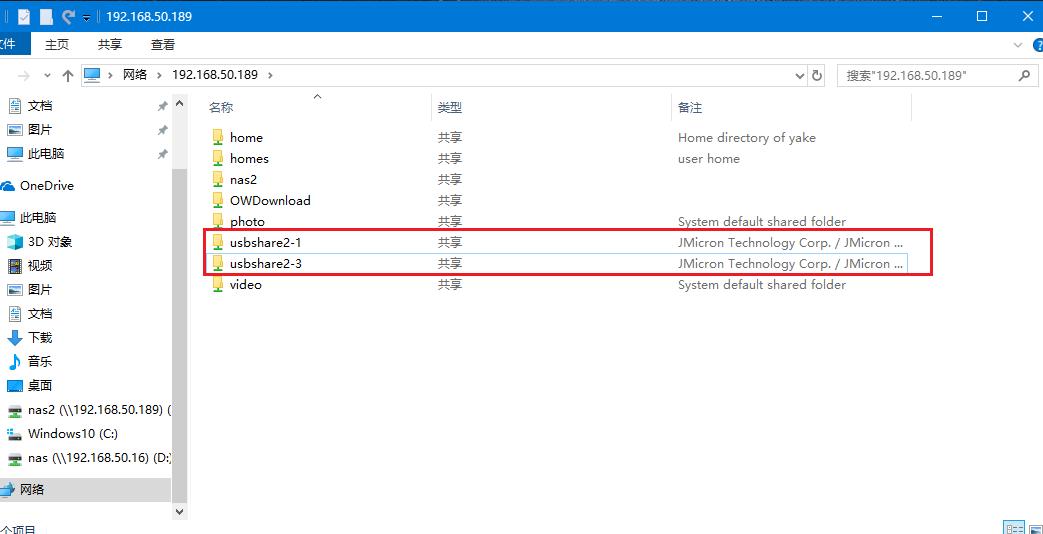1043x534 pixels.
Task: Click the search box for 192.168.50.189
Action: 925,75
